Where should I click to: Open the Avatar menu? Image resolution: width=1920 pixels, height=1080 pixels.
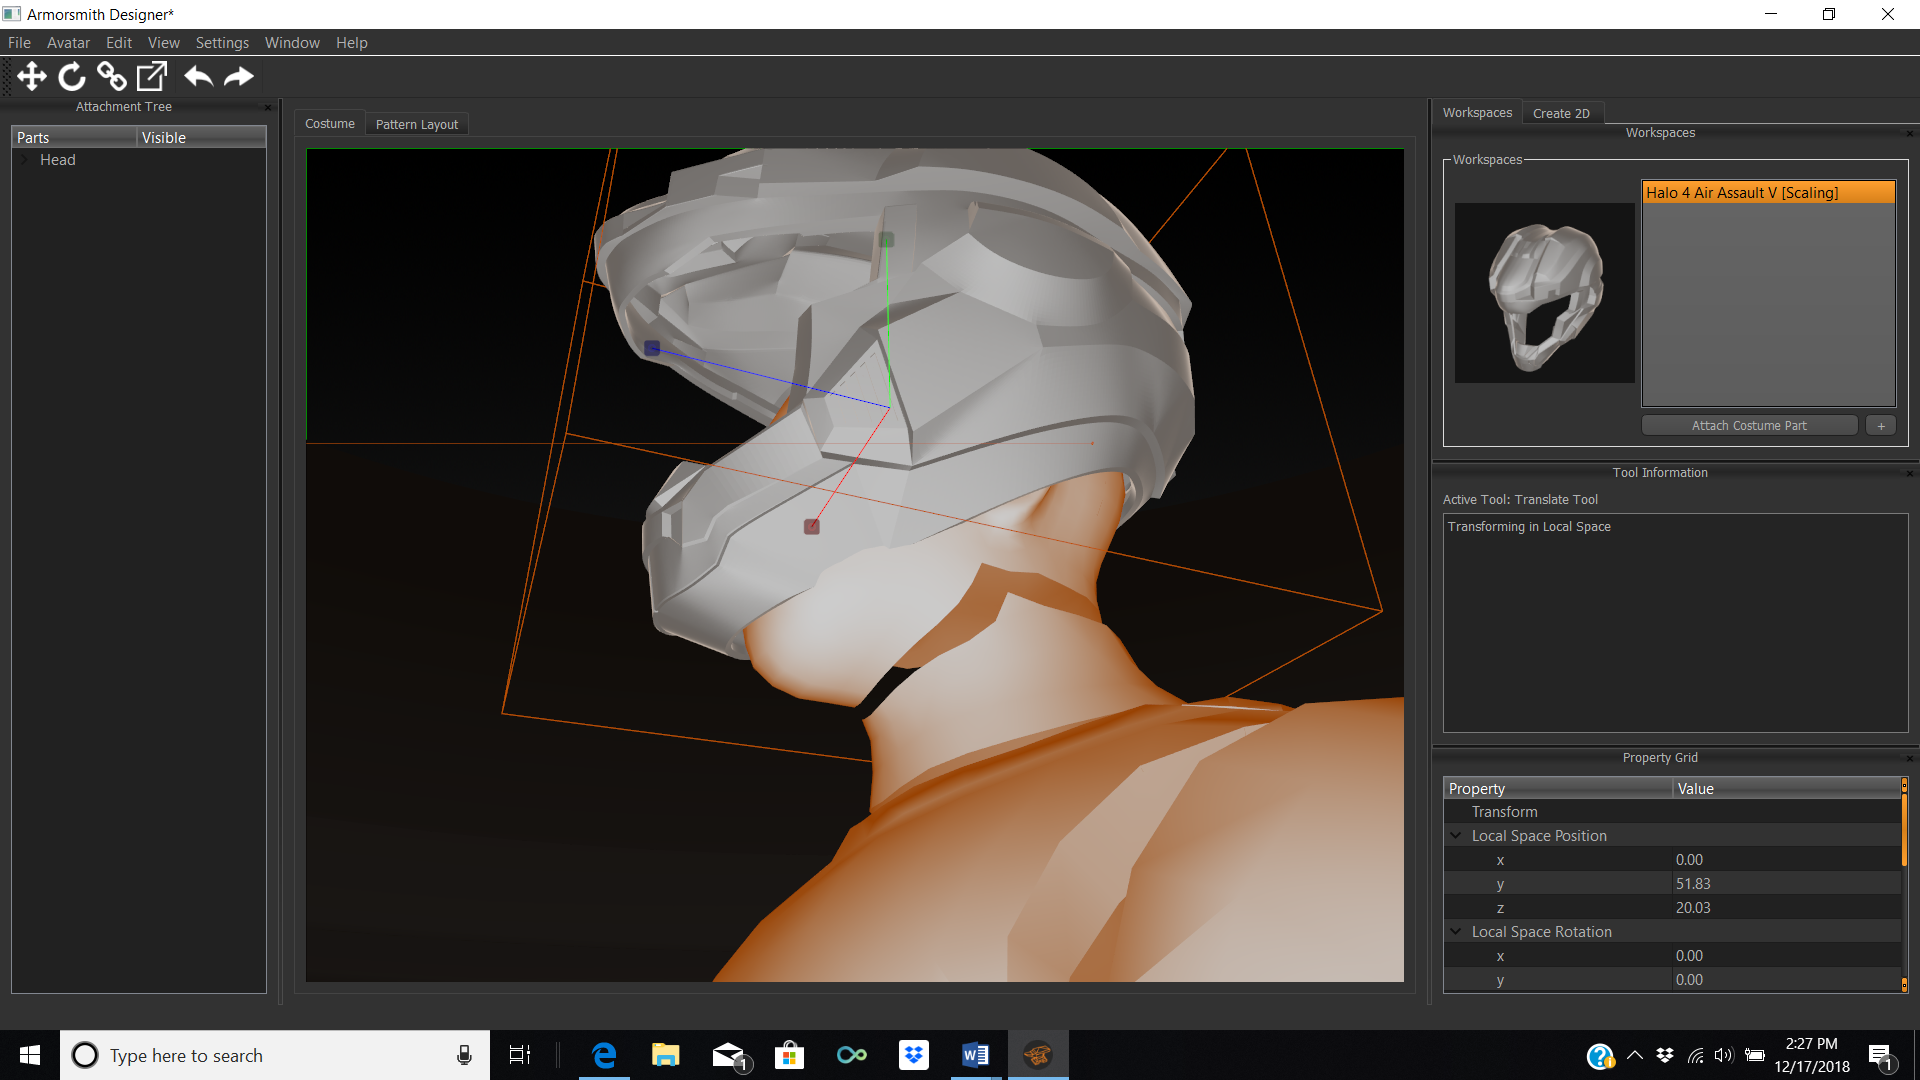click(x=68, y=43)
